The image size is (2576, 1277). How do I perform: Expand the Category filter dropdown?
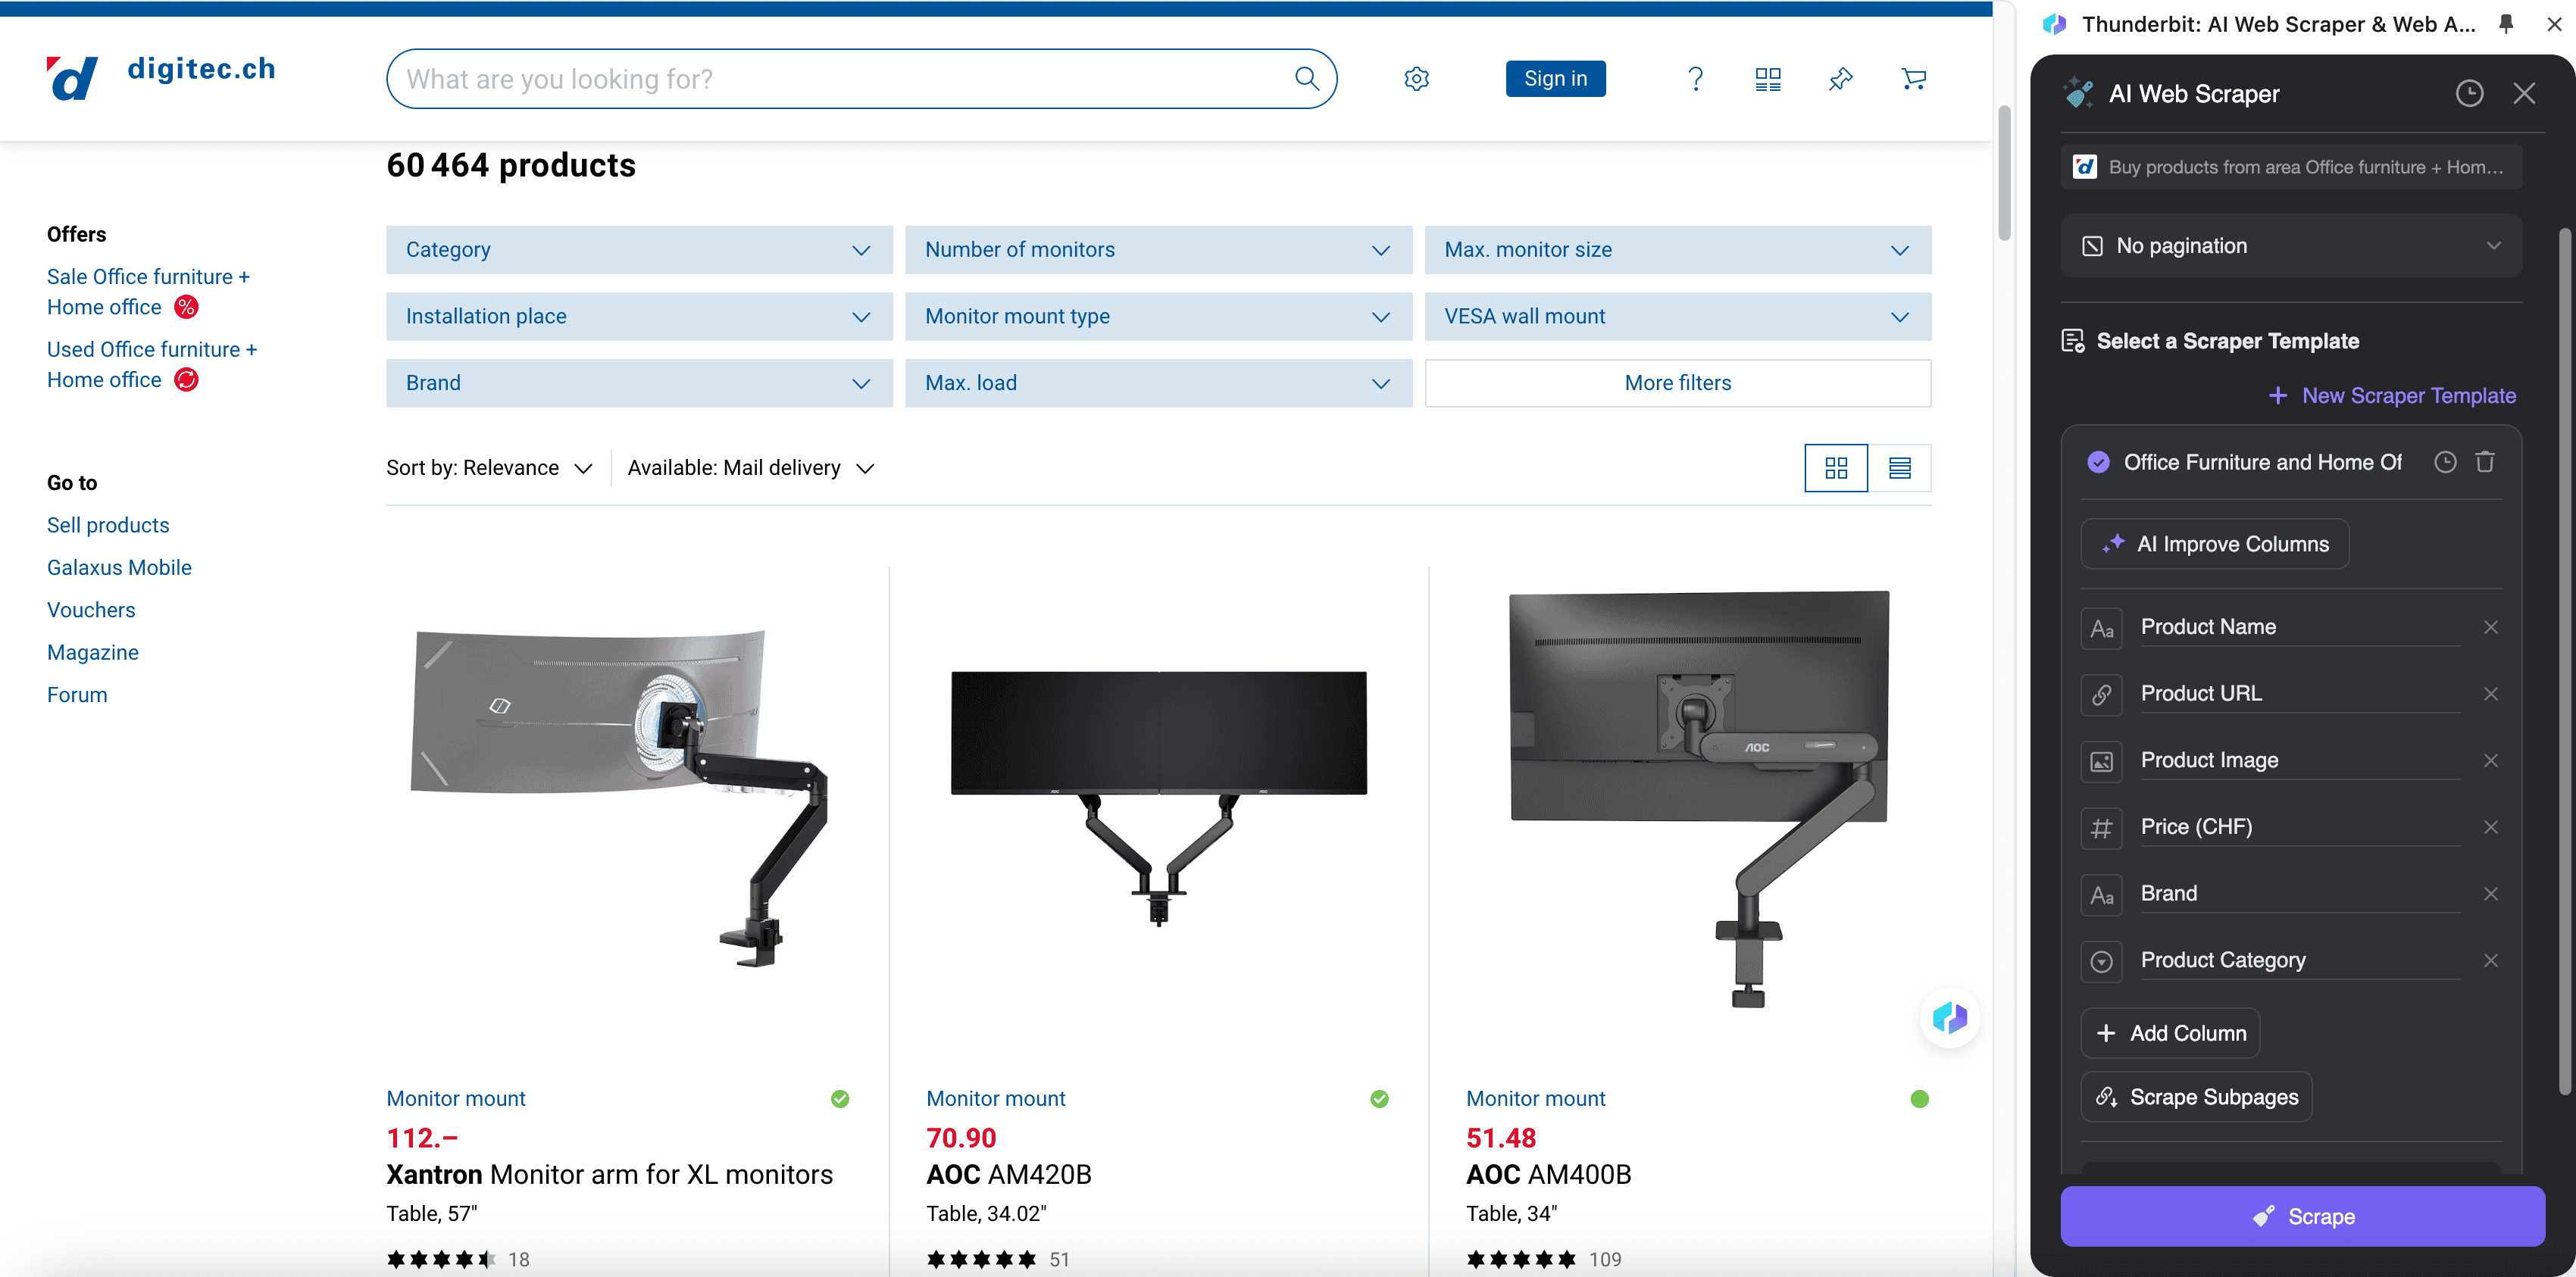pos(639,250)
